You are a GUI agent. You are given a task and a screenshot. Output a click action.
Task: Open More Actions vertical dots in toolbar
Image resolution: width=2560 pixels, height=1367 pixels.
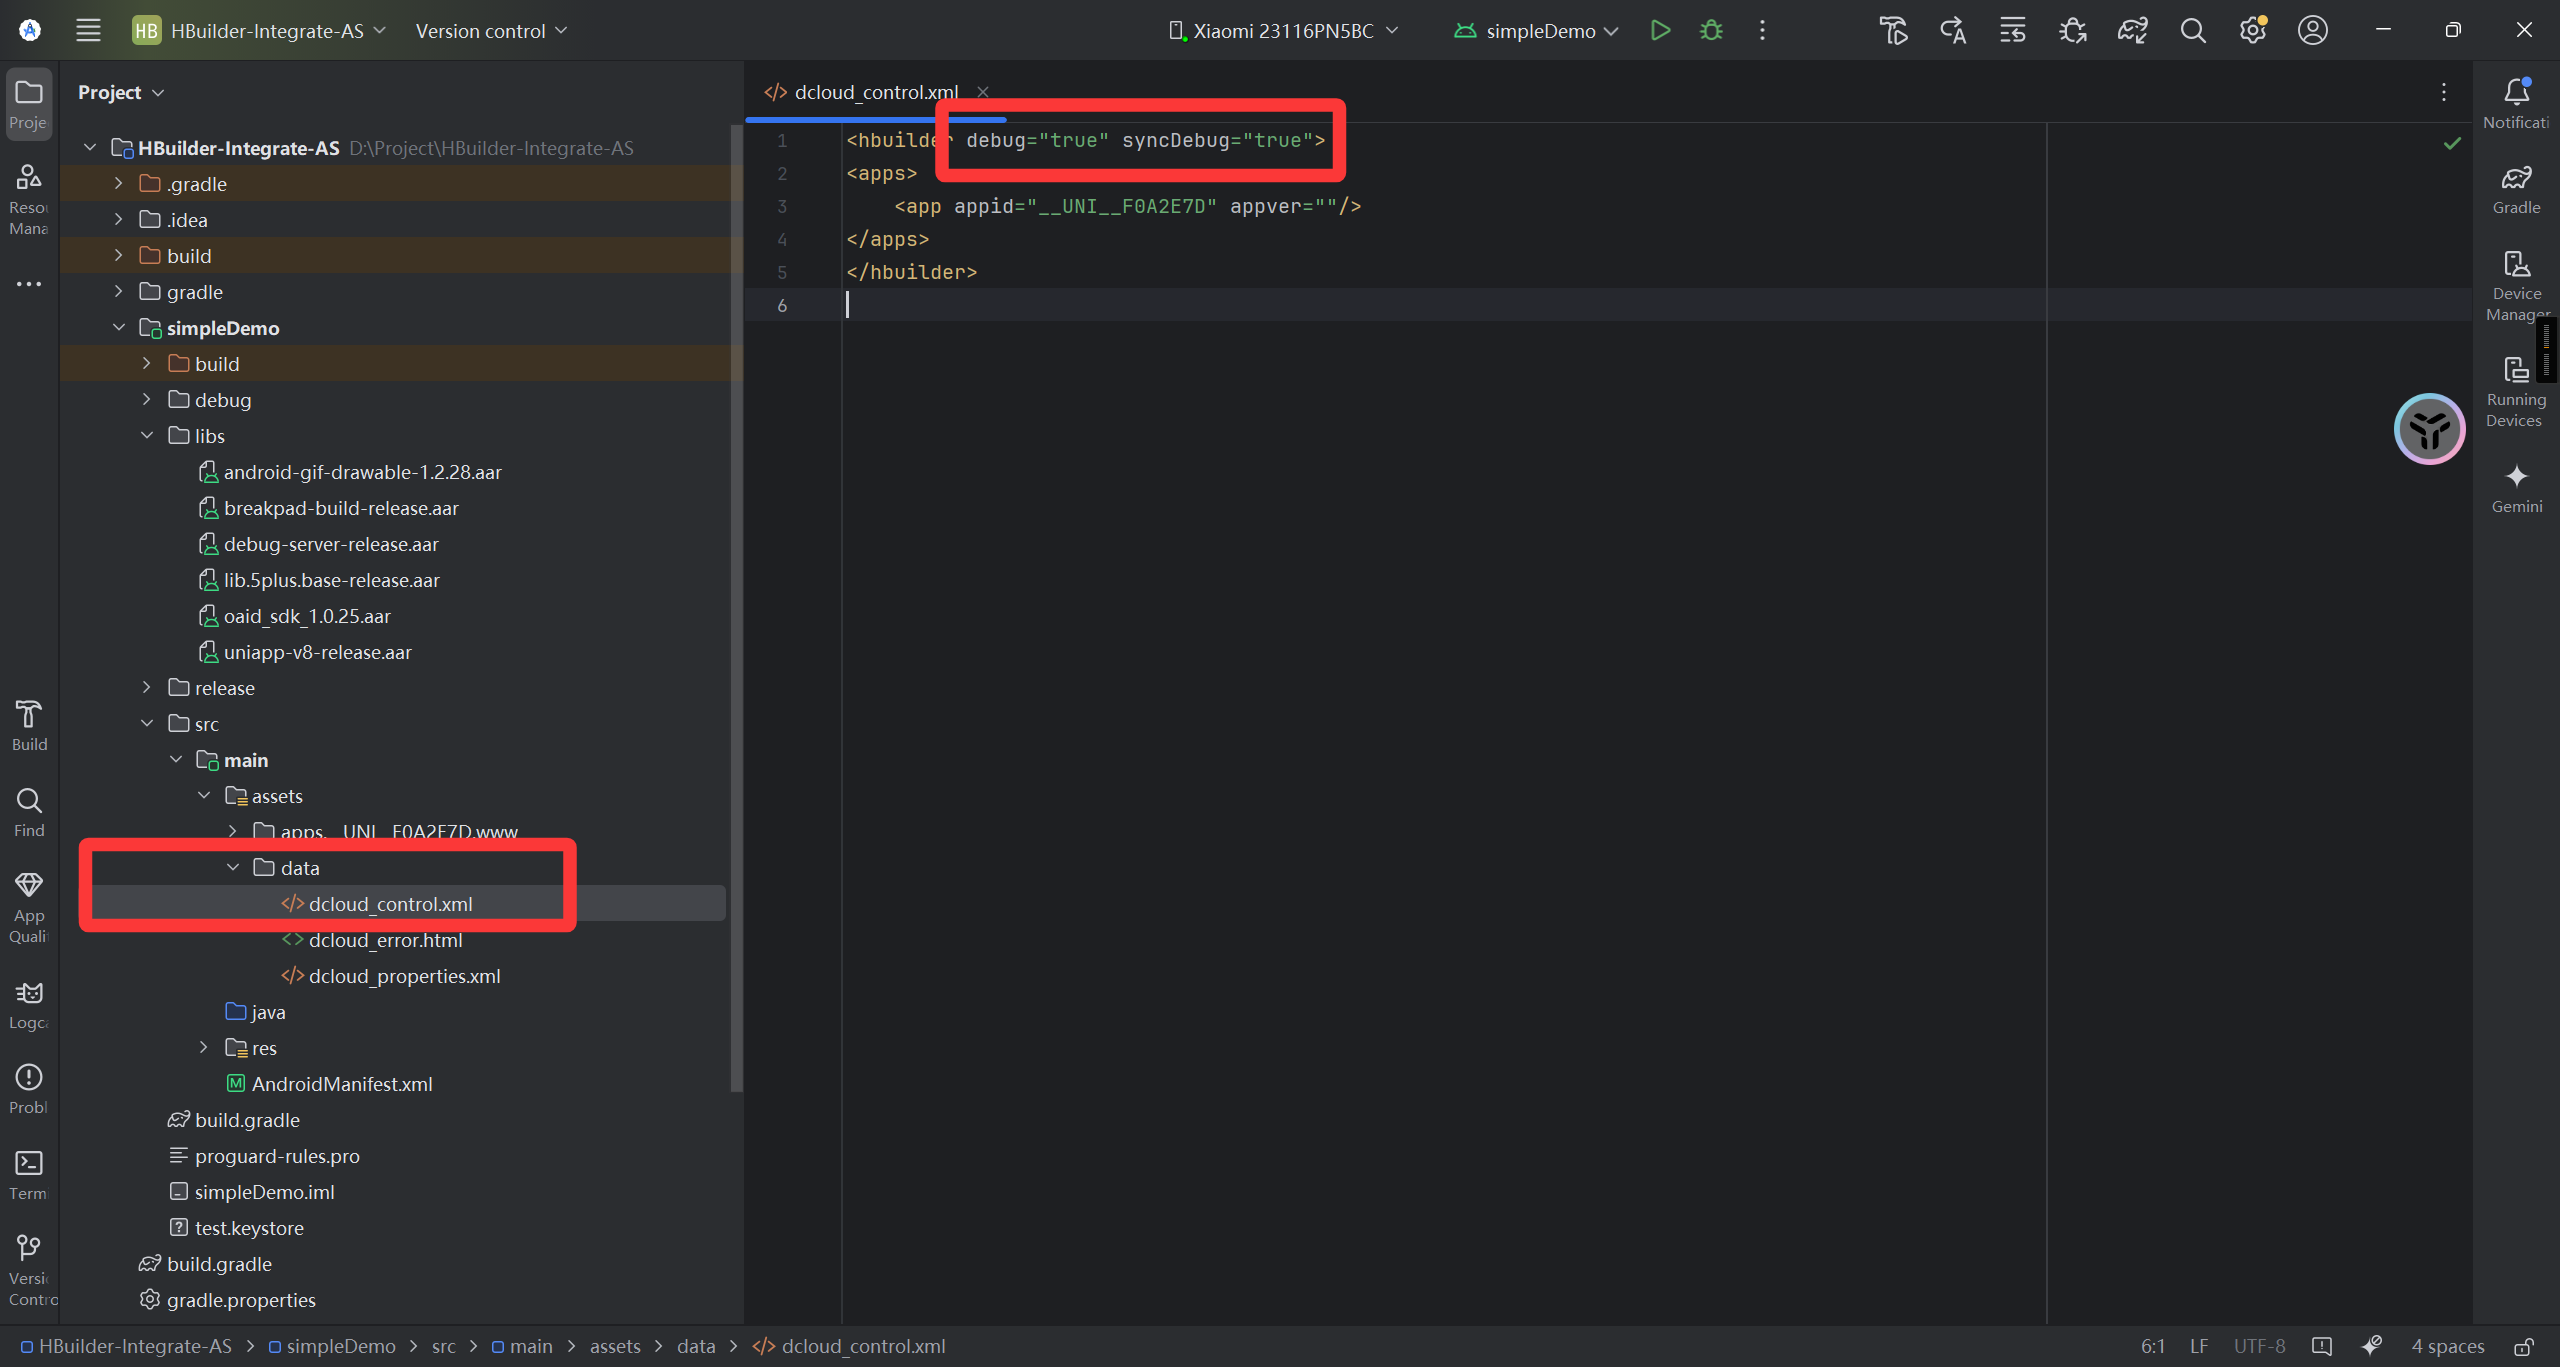tap(1762, 30)
